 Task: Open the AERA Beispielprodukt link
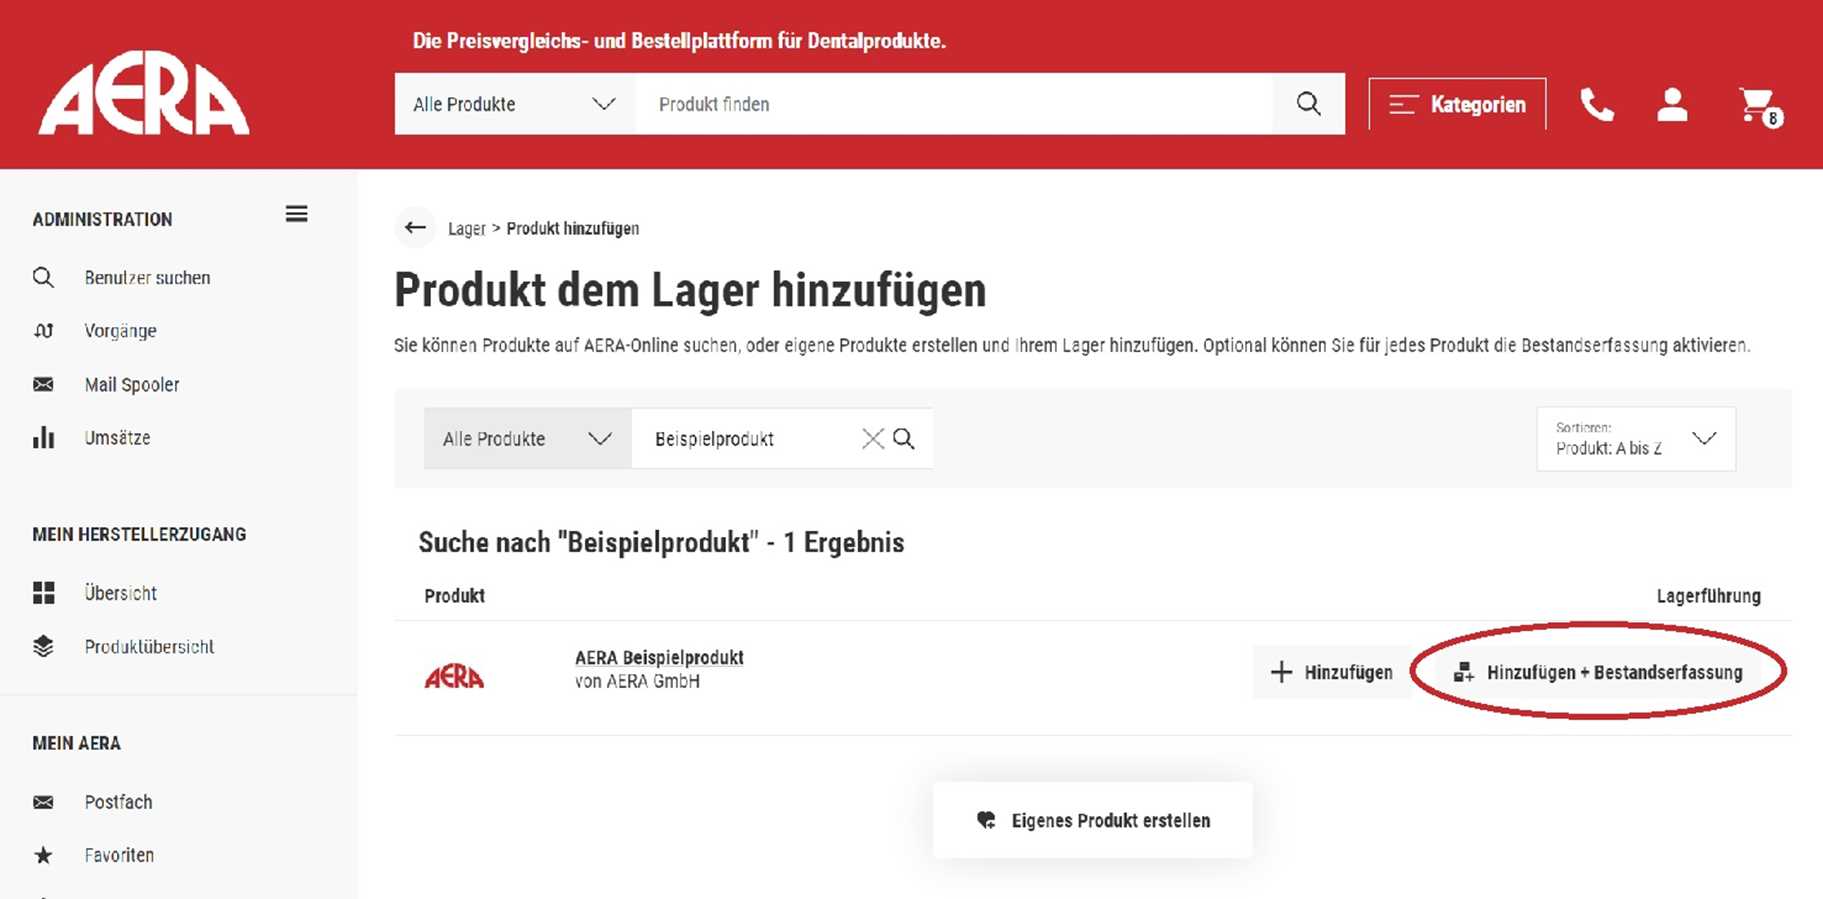point(659,657)
